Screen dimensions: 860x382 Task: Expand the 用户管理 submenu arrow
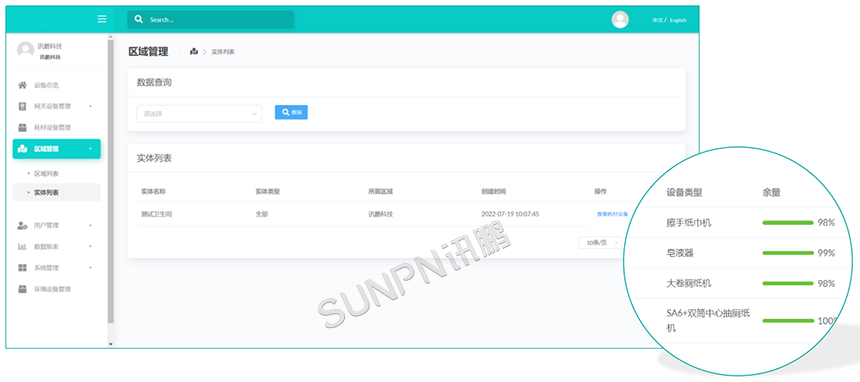point(90,225)
